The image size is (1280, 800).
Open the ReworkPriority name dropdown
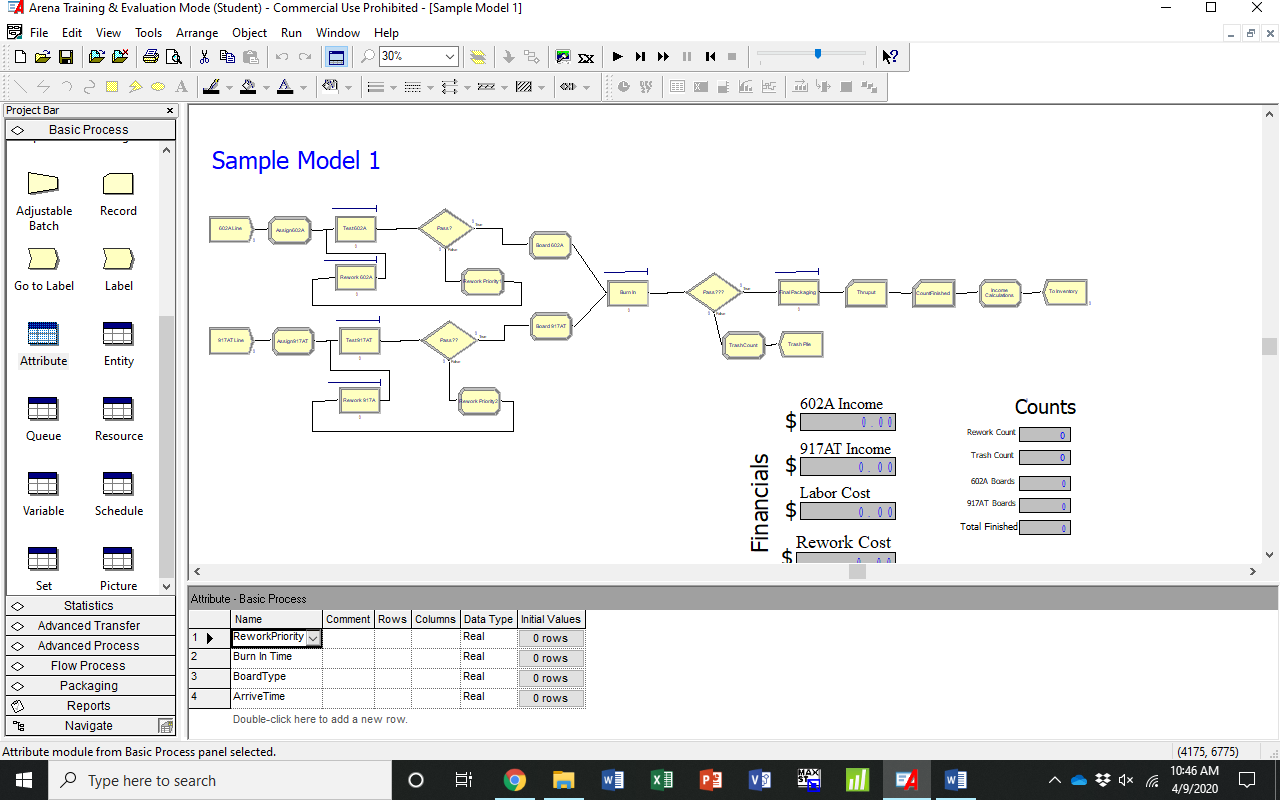pos(314,638)
